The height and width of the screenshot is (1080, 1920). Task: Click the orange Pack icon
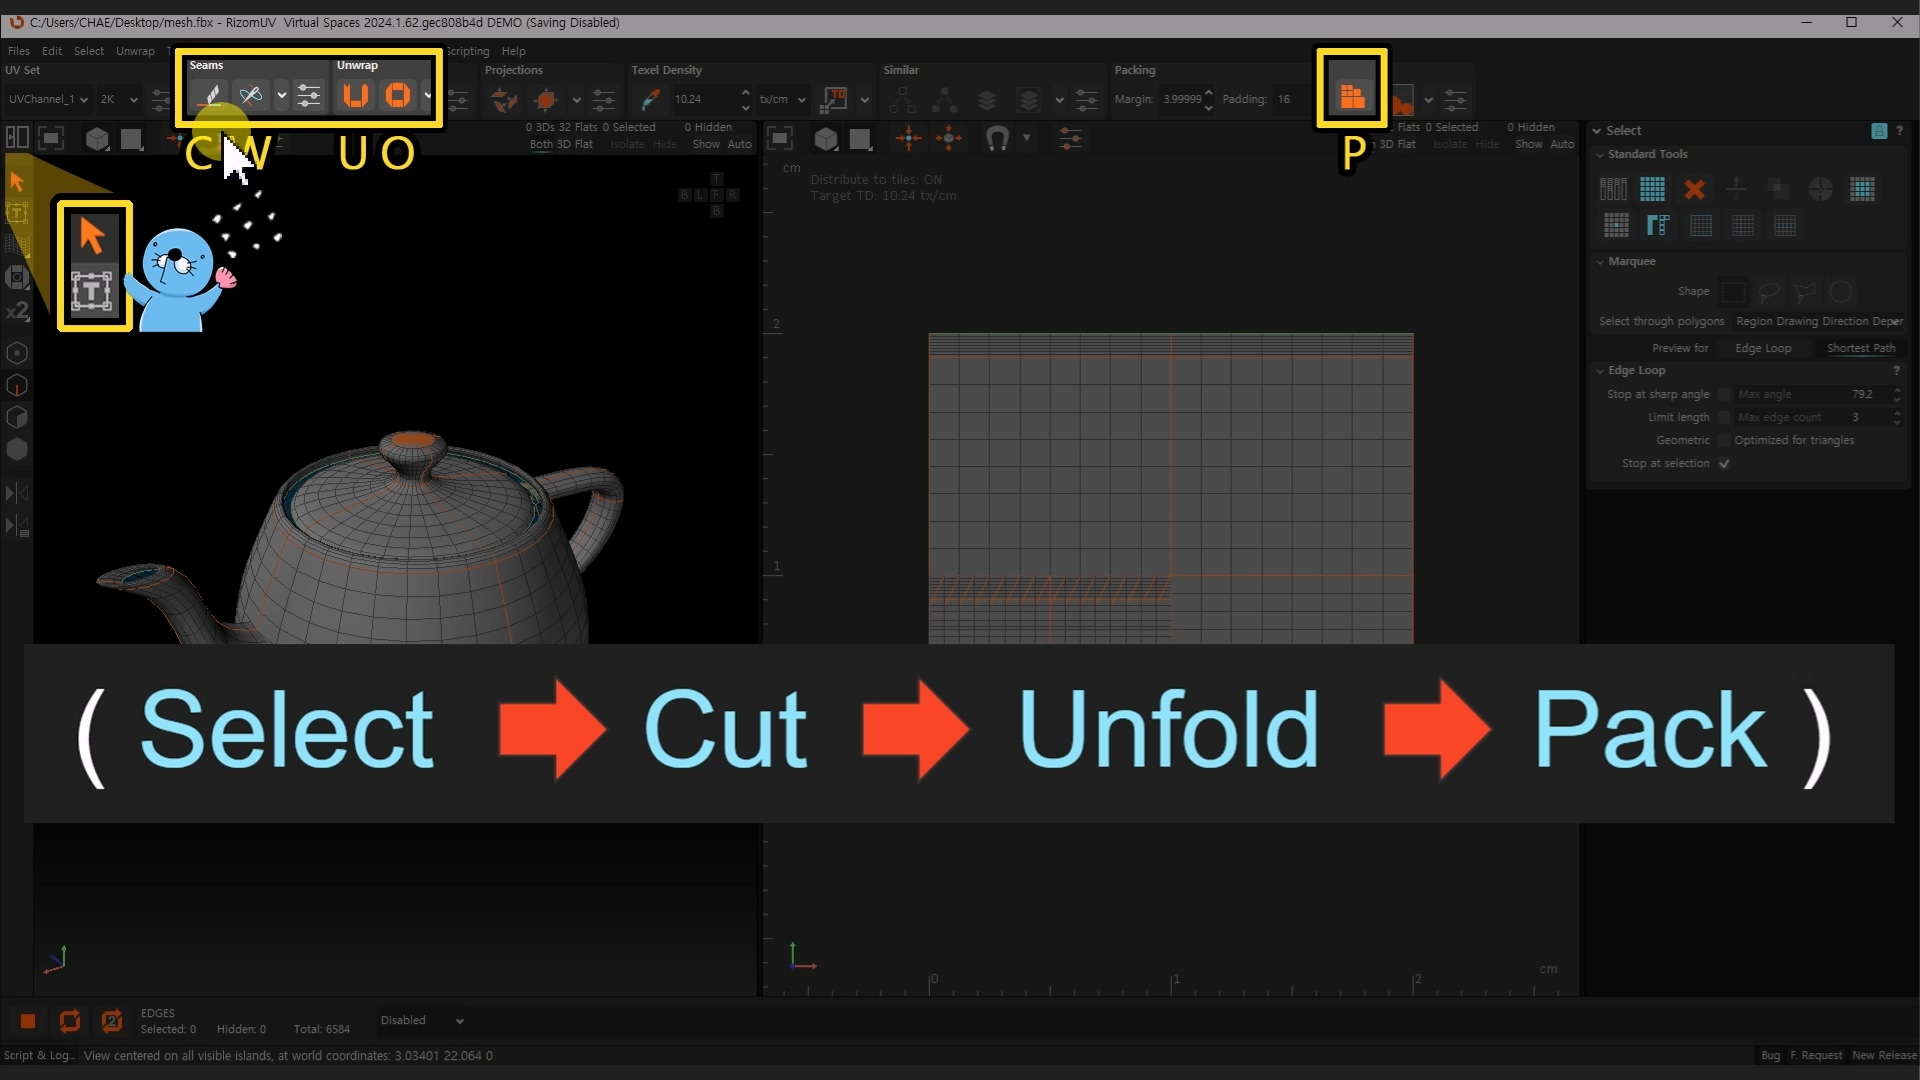click(x=1352, y=96)
